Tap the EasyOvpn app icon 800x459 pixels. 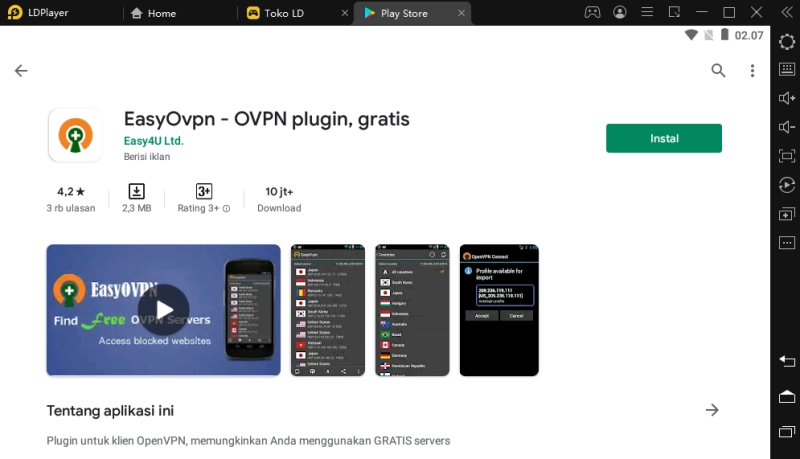76,135
